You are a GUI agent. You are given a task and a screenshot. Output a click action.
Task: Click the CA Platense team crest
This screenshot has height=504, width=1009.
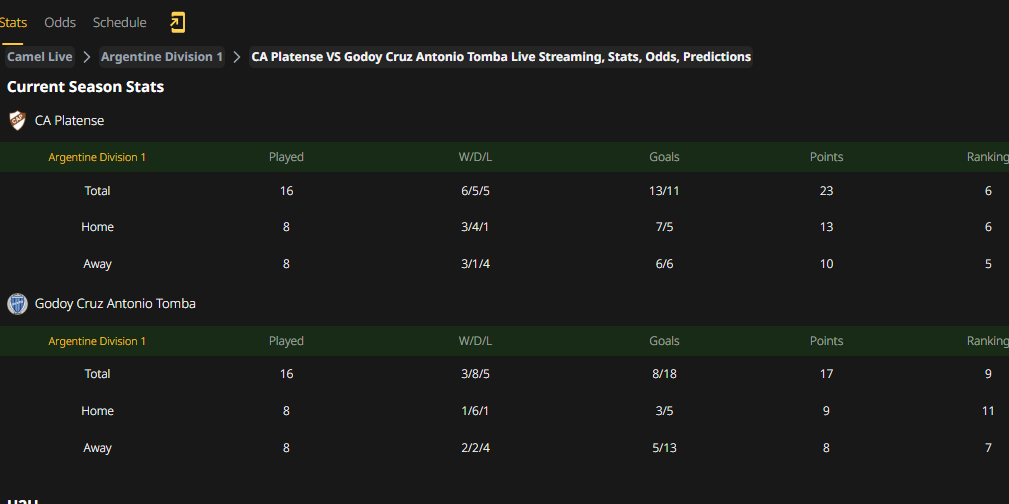pos(17,120)
